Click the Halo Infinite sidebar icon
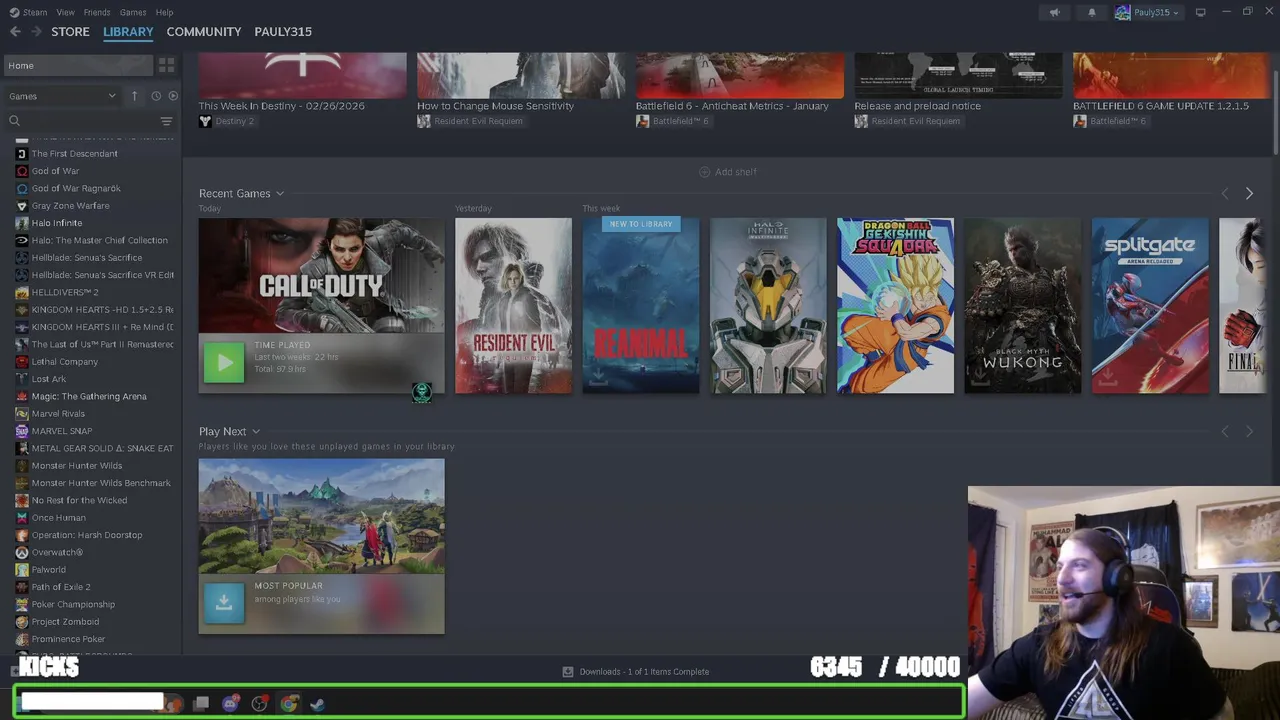Screen dimensions: 1280x720 (x=22, y=223)
